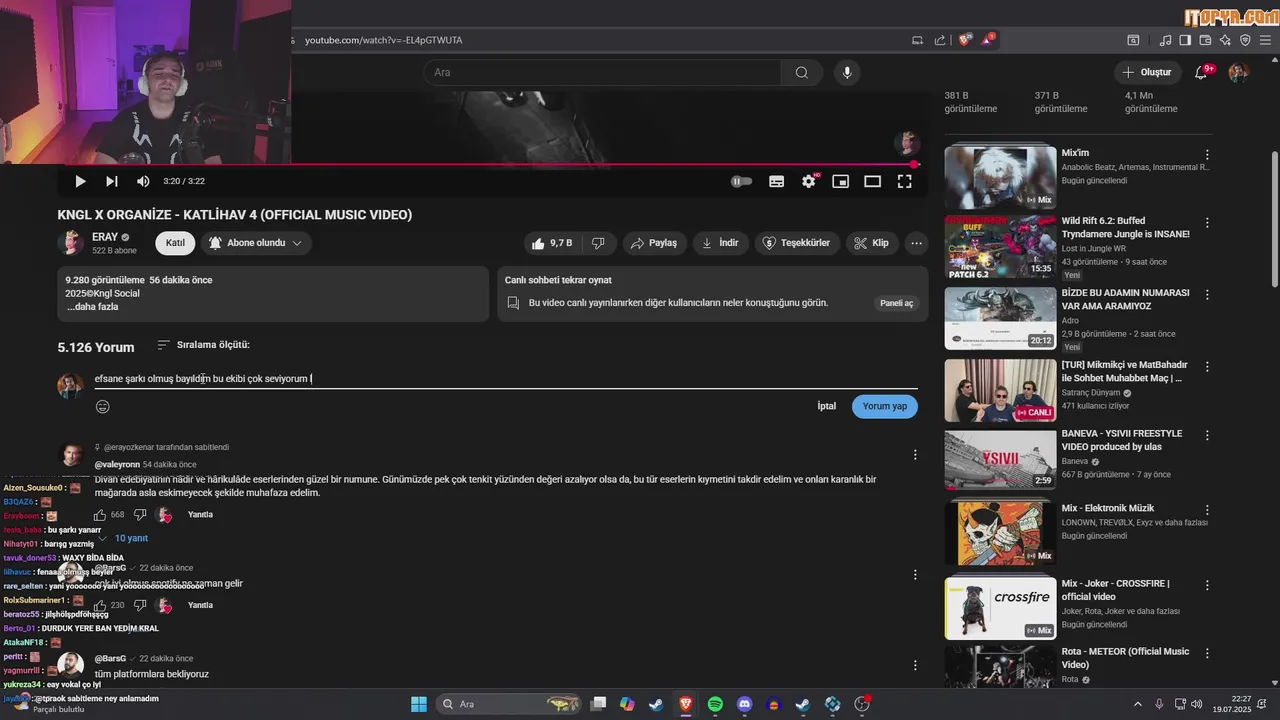1280x720 pixels.
Task: Open the Brave VPN shield icon
Action: 1245,40
